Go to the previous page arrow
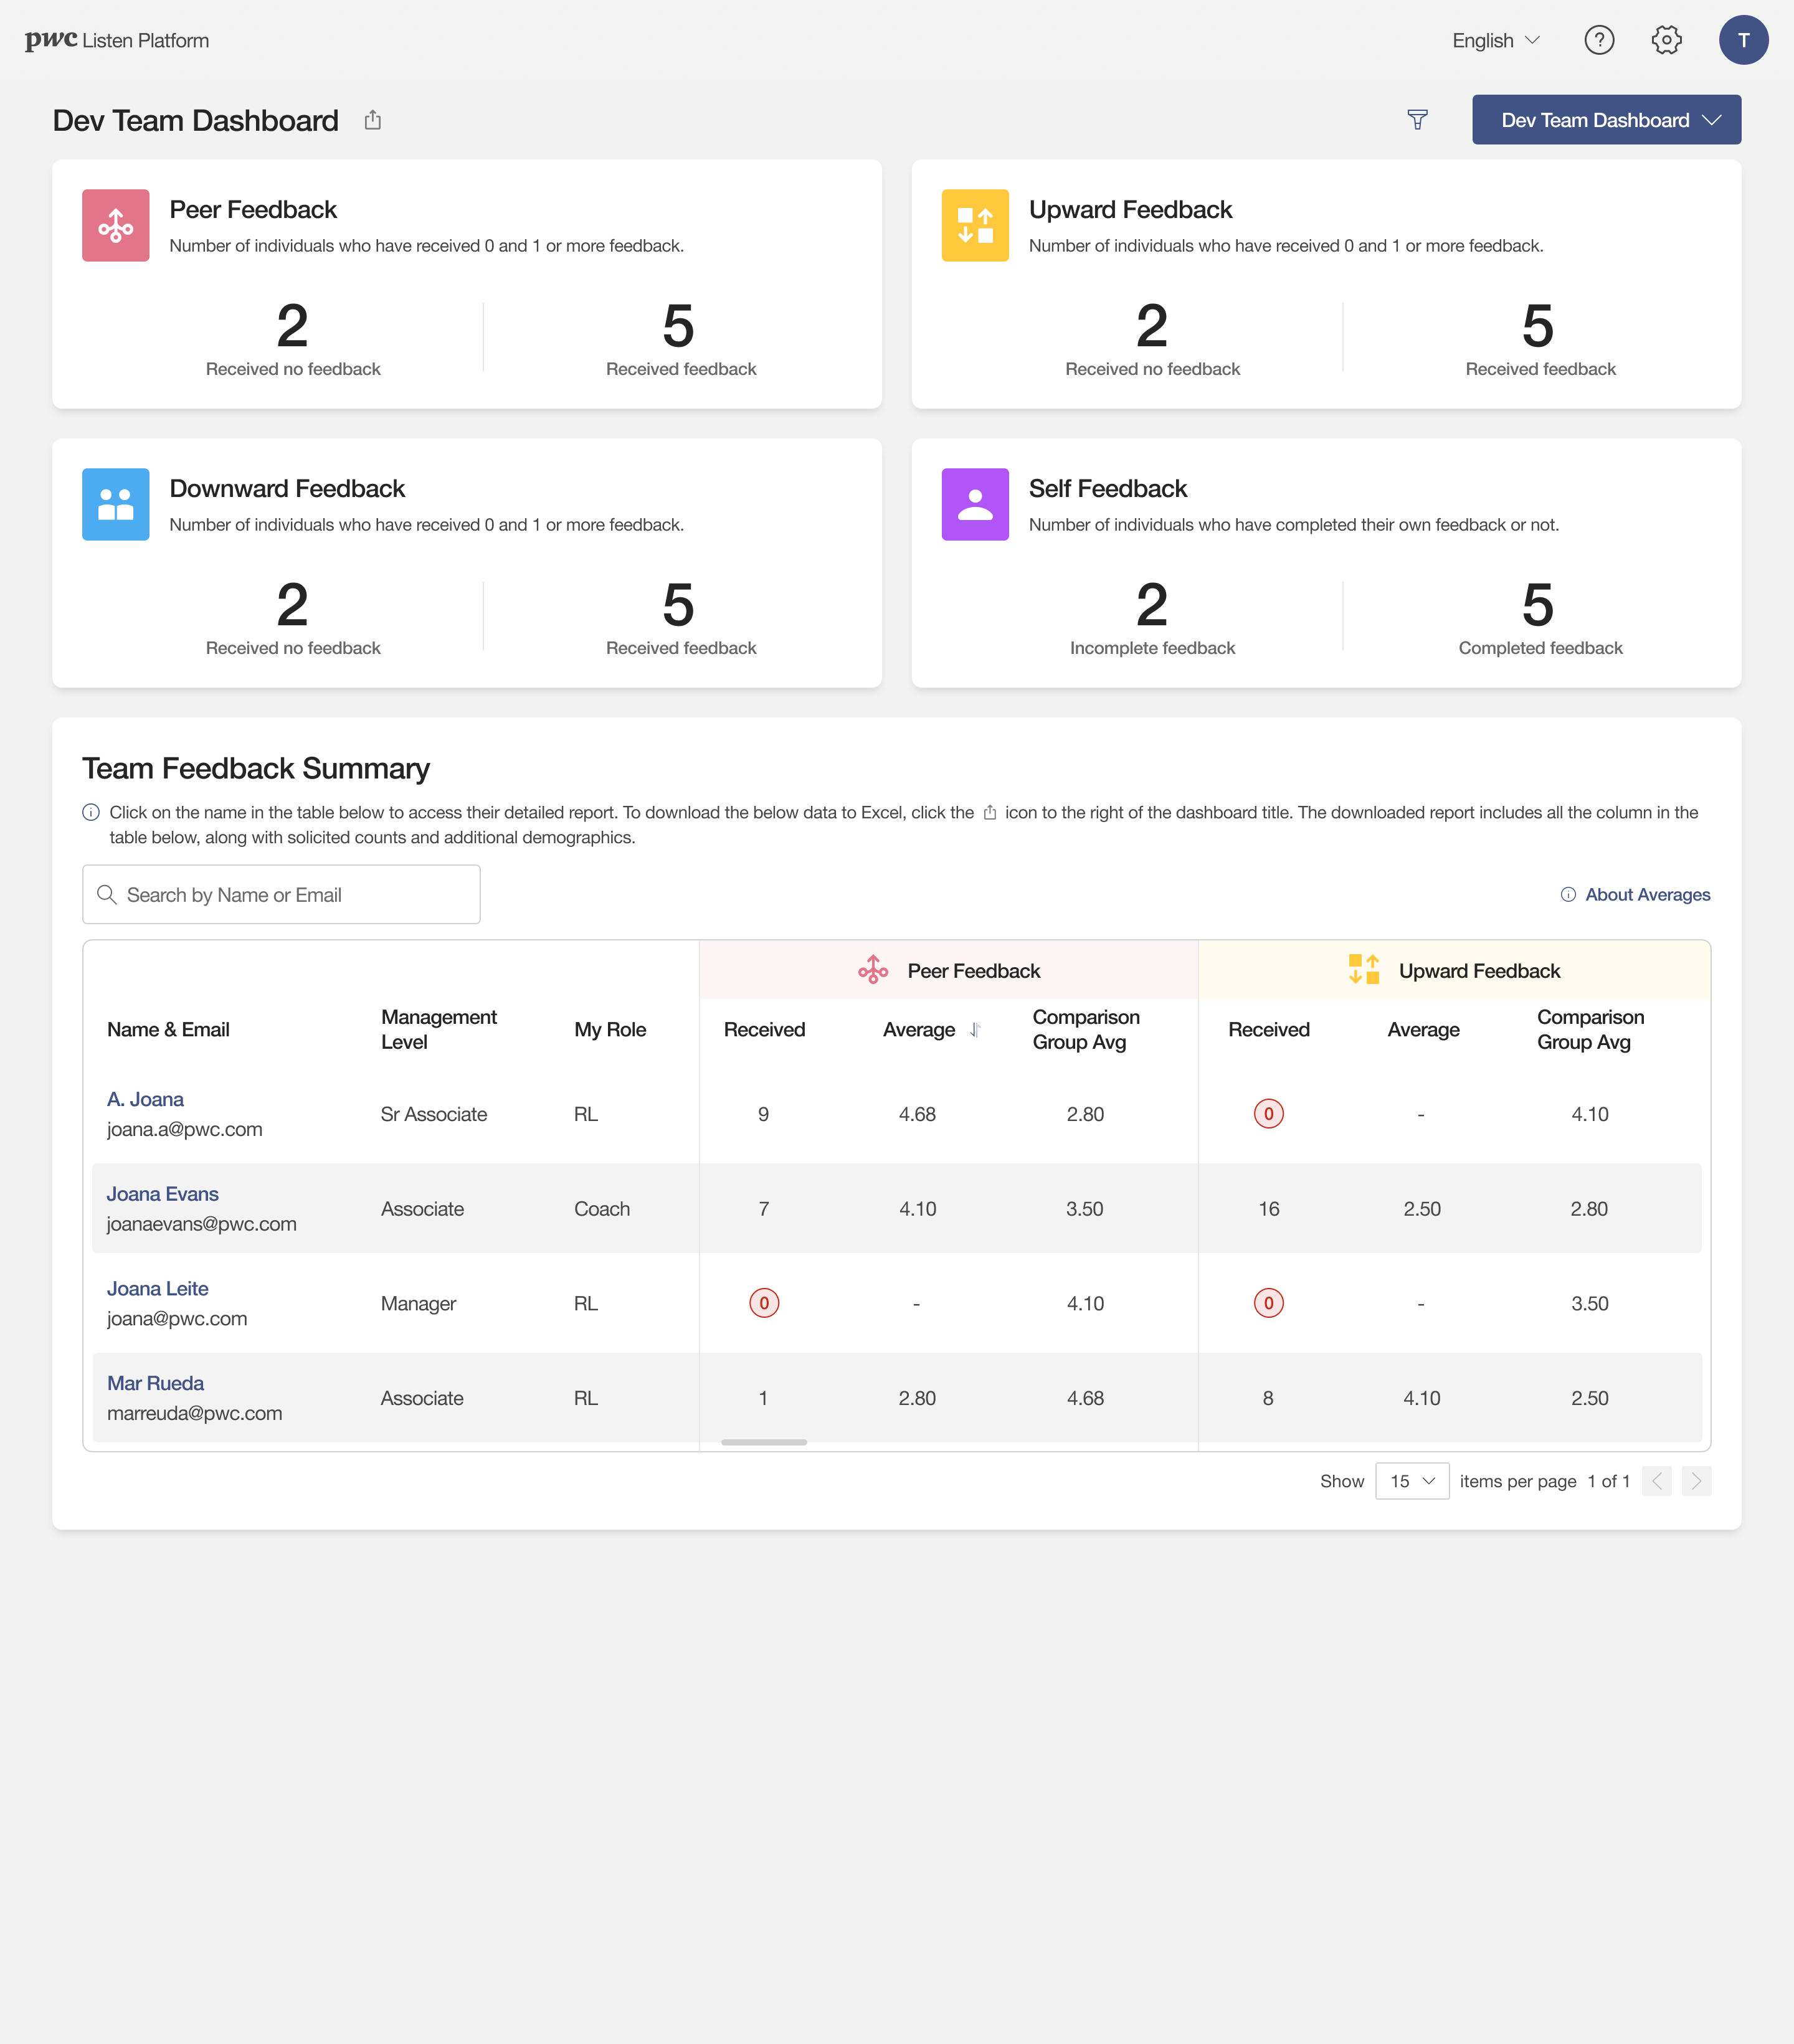The height and width of the screenshot is (2044, 1794). [1656, 1481]
